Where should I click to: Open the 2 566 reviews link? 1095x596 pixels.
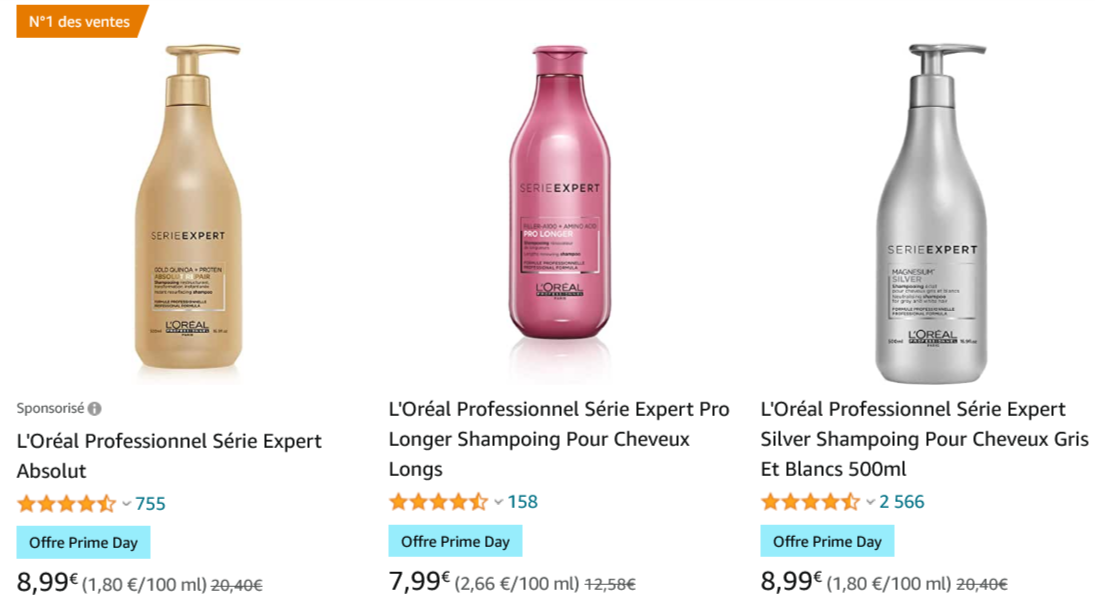901,503
